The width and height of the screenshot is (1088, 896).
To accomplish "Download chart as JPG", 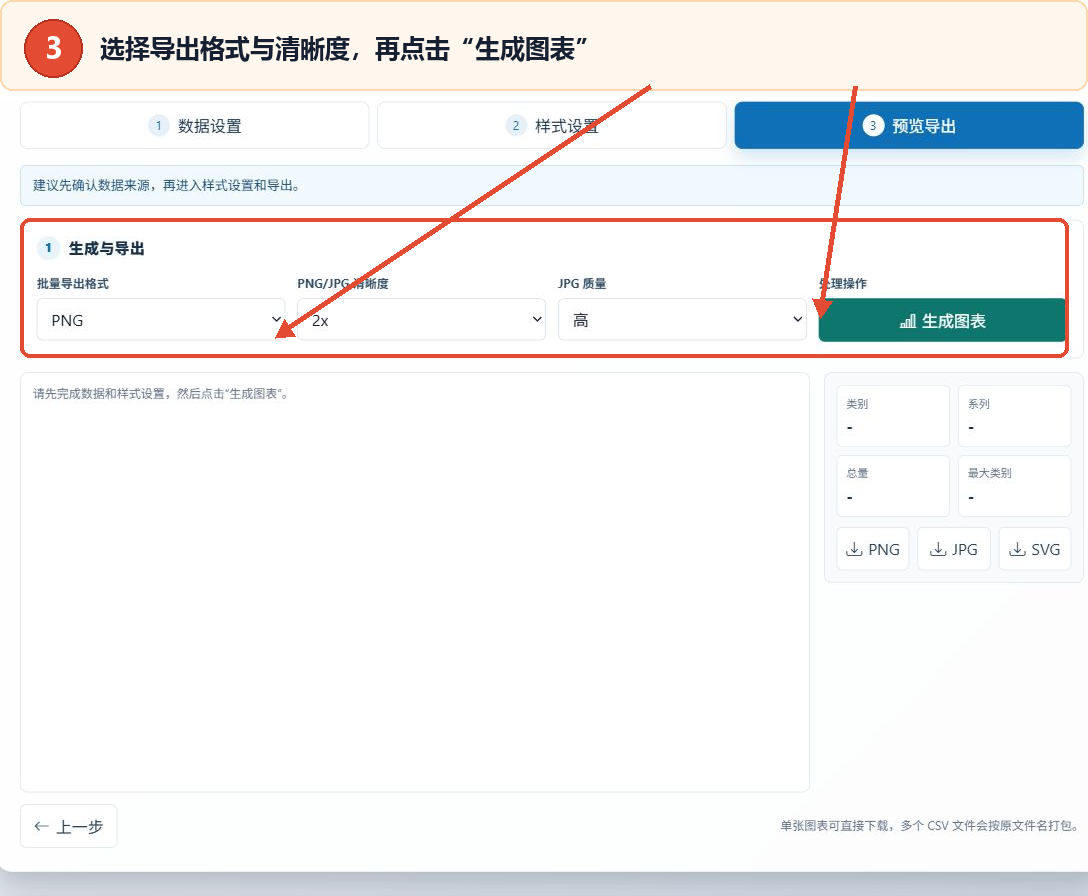I will click(953, 549).
